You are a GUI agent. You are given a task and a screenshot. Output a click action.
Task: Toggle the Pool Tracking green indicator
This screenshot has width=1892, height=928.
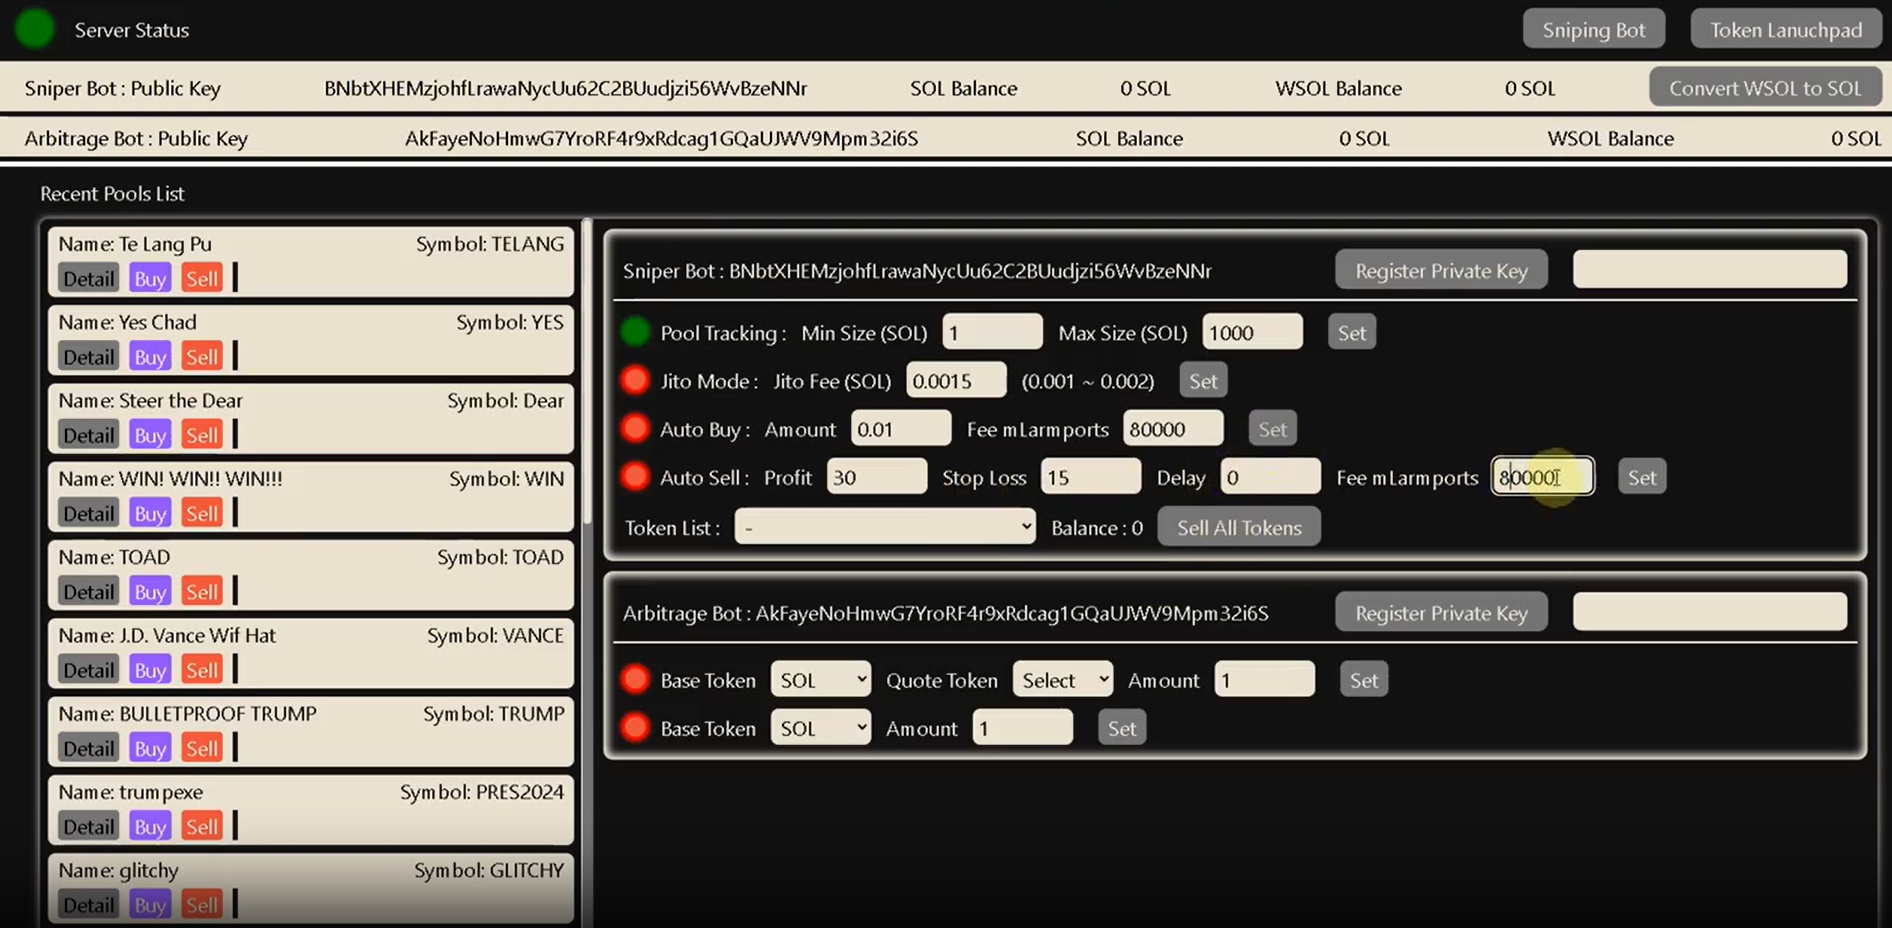[635, 332]
